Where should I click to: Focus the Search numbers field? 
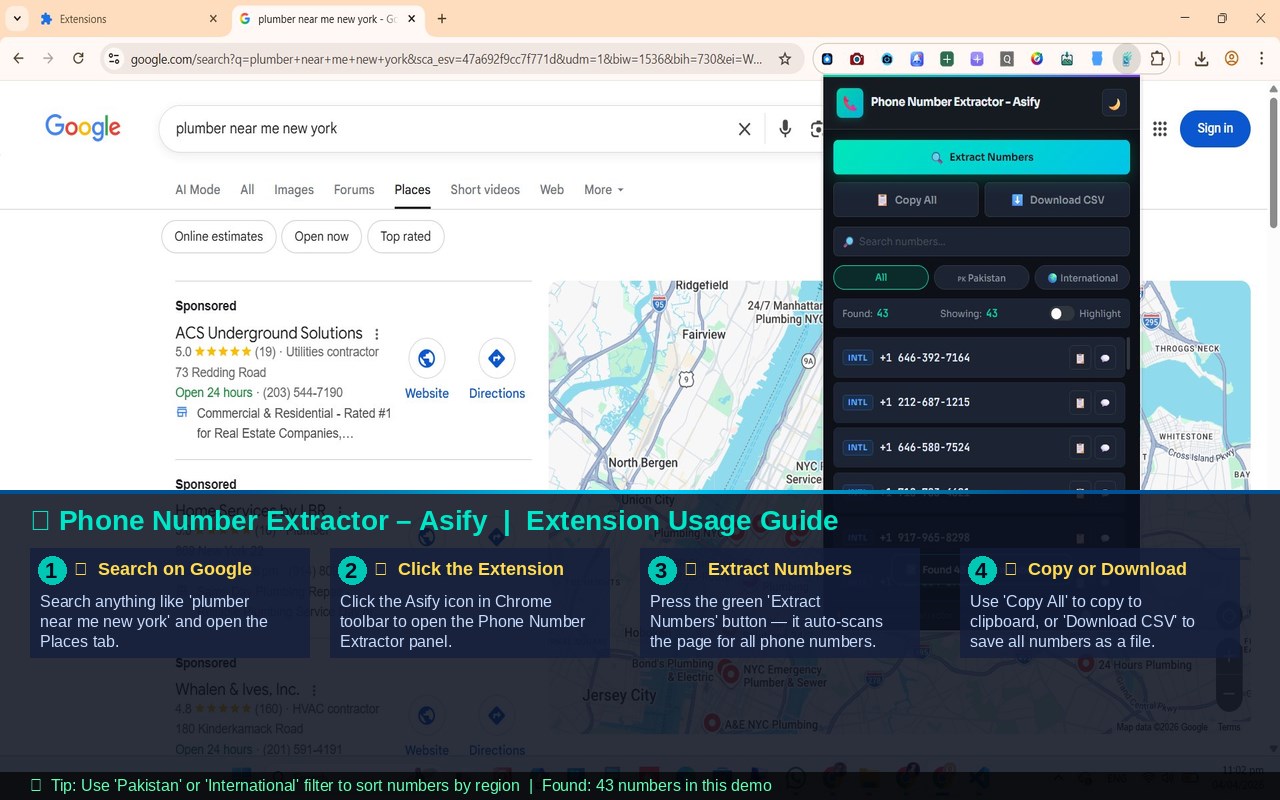981,241
